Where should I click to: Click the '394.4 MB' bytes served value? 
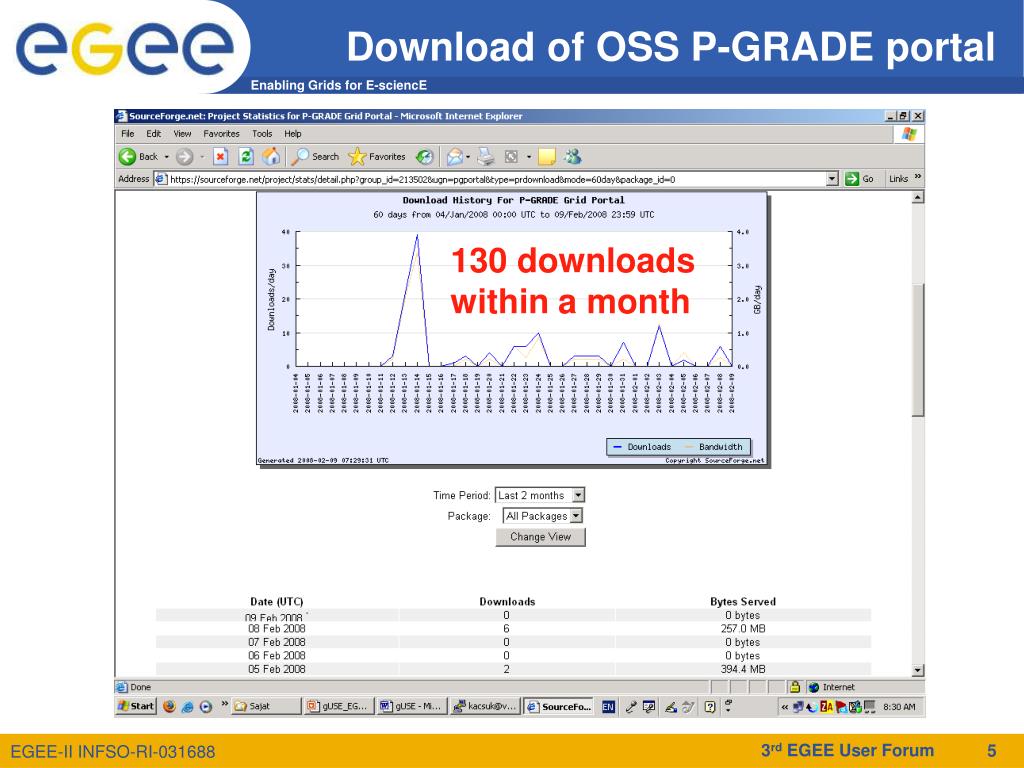click(743, 669)
